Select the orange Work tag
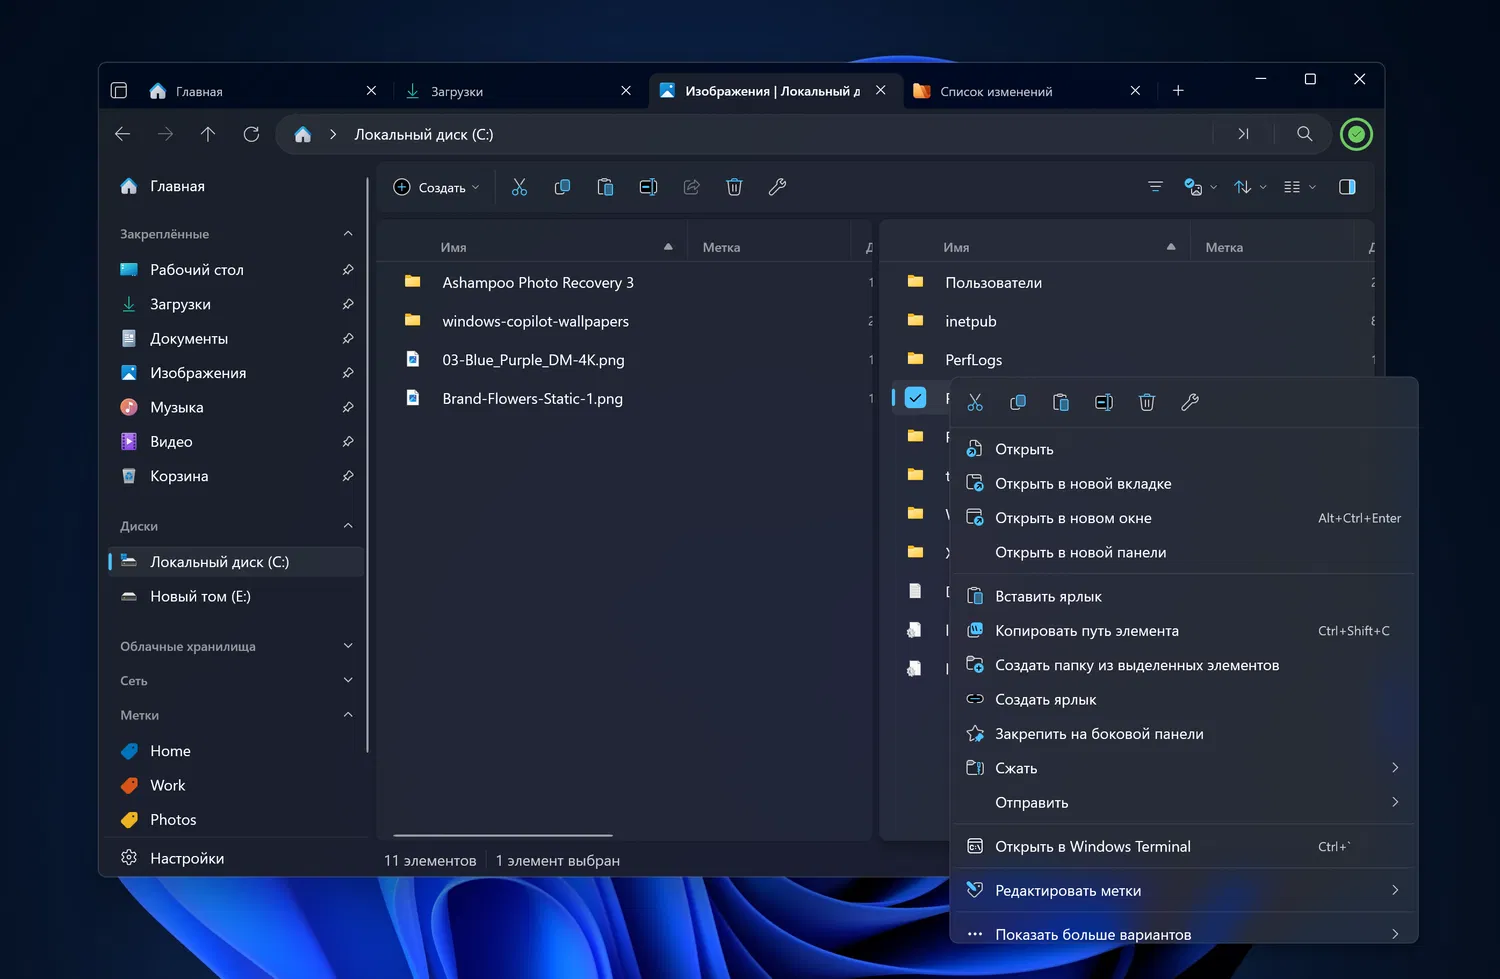The height and width of the screenshot is (979, 1500). (167, 785)
